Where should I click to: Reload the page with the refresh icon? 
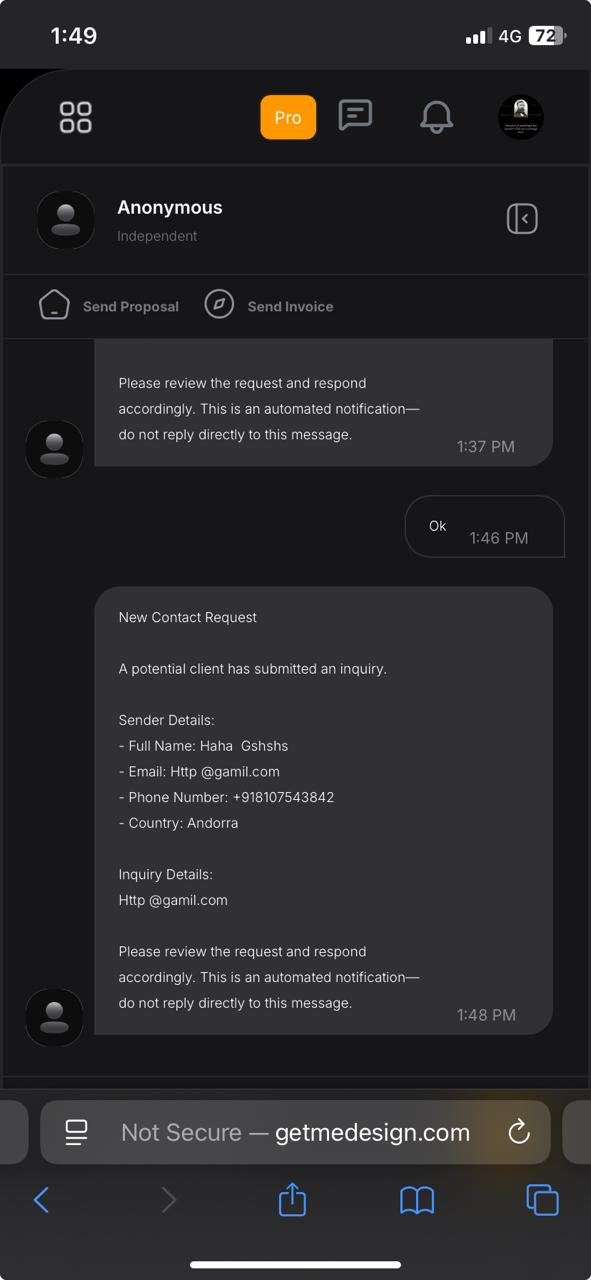pos(518,1132)
